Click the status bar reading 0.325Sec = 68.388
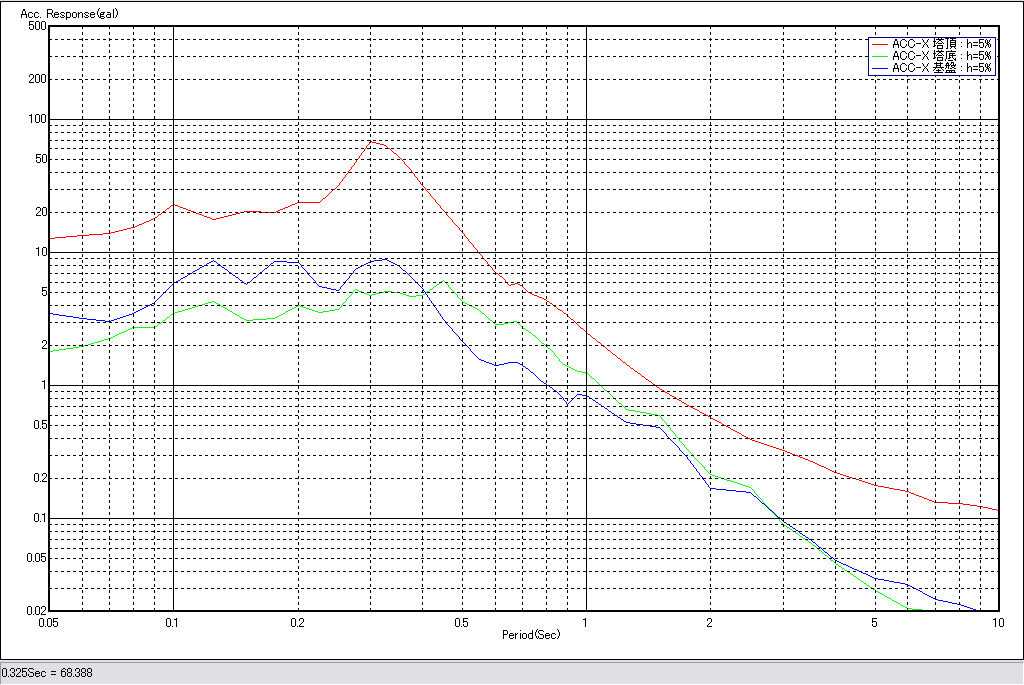Image resolution: width=1024 pixels, height=685 pixels. 47,673
